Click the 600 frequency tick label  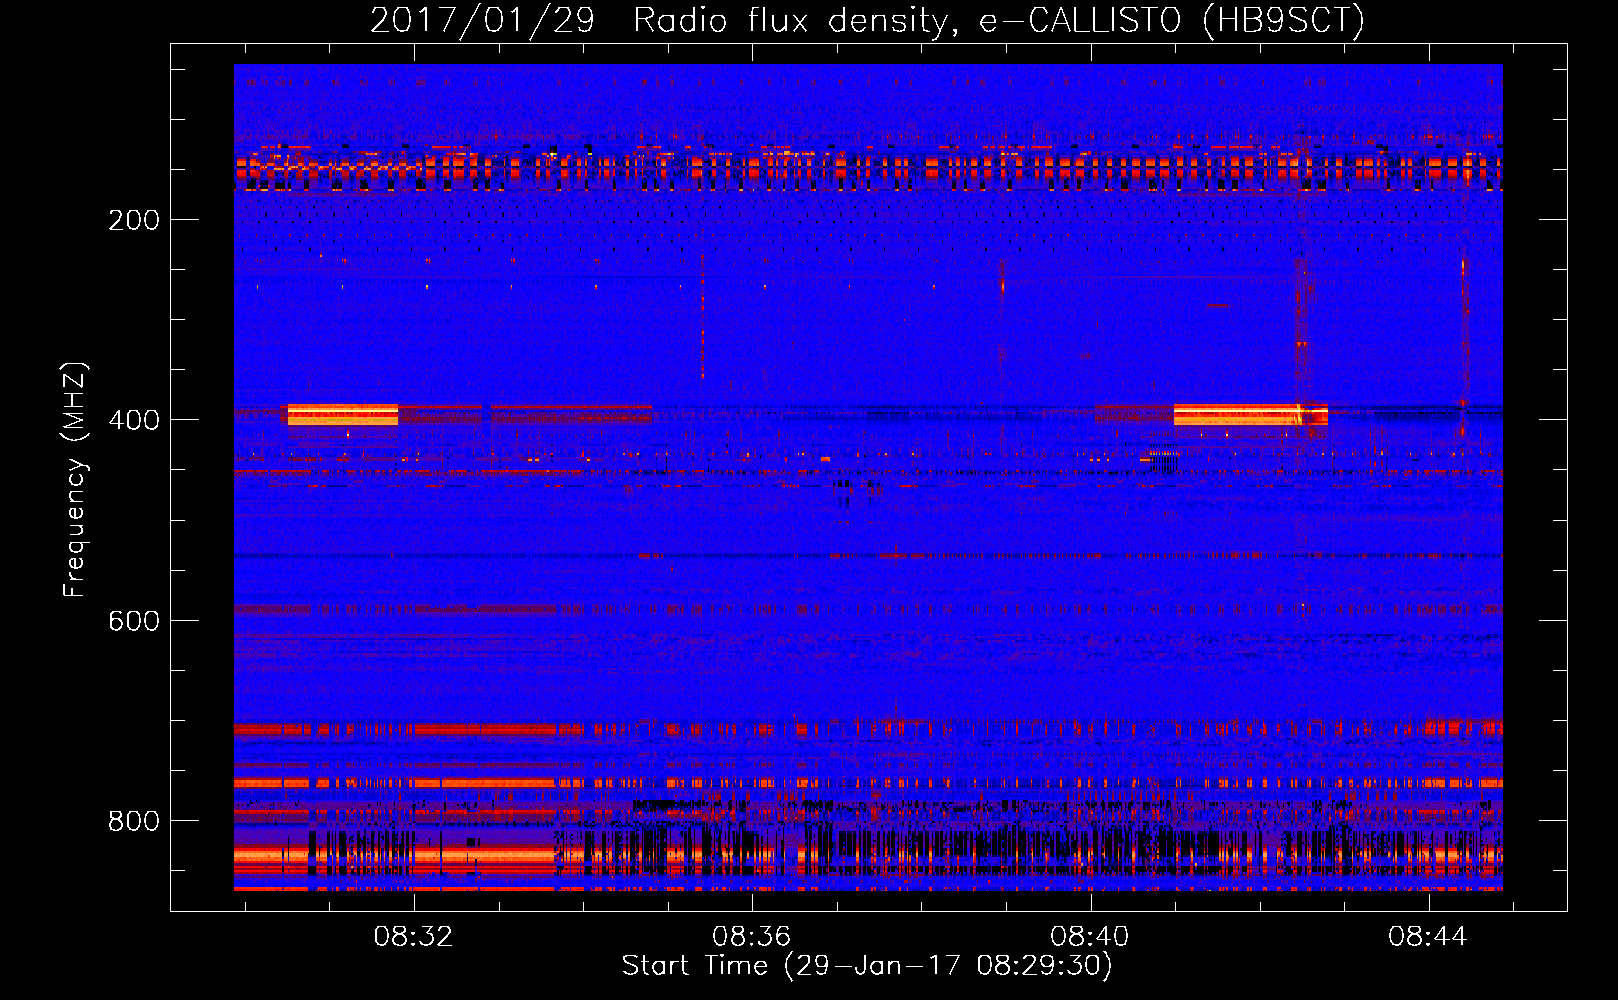[134, 621]
